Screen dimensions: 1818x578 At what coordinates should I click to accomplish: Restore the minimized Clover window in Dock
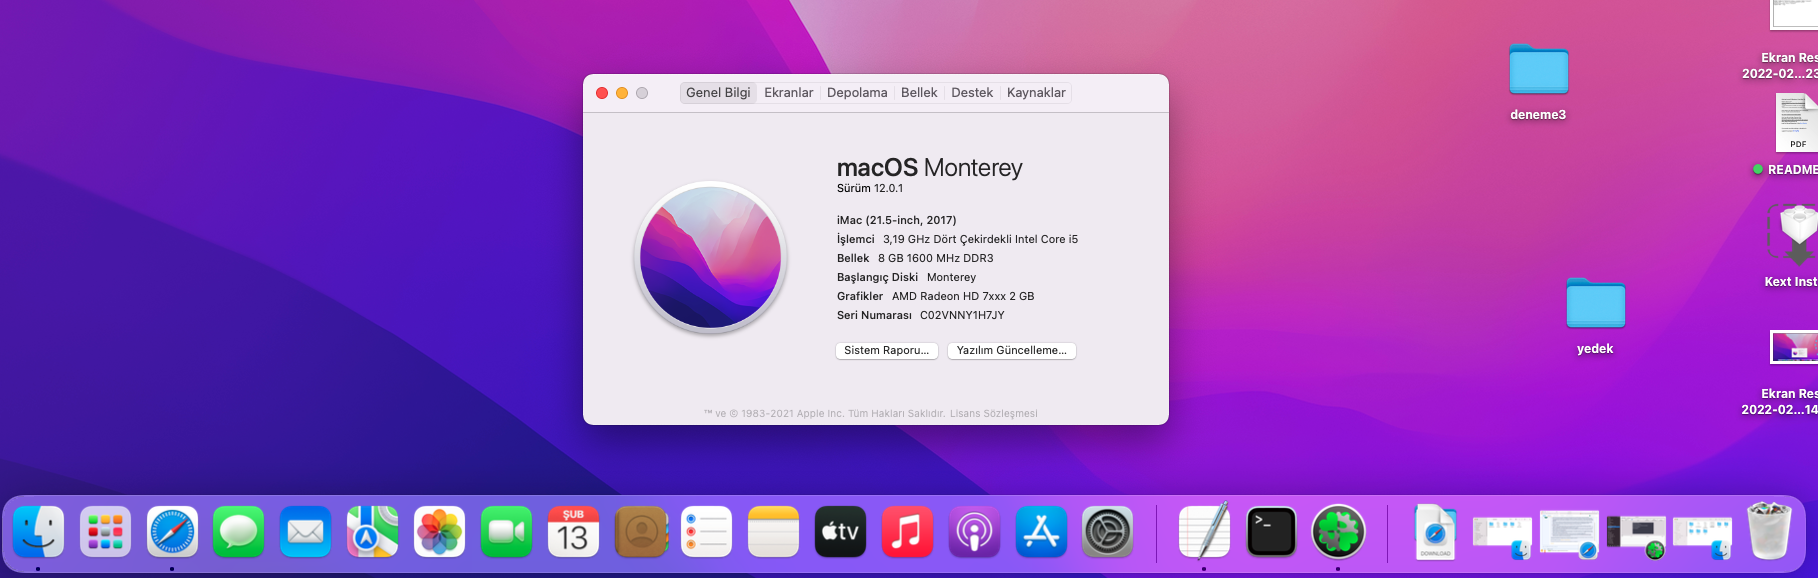(x=1636, y=537)
